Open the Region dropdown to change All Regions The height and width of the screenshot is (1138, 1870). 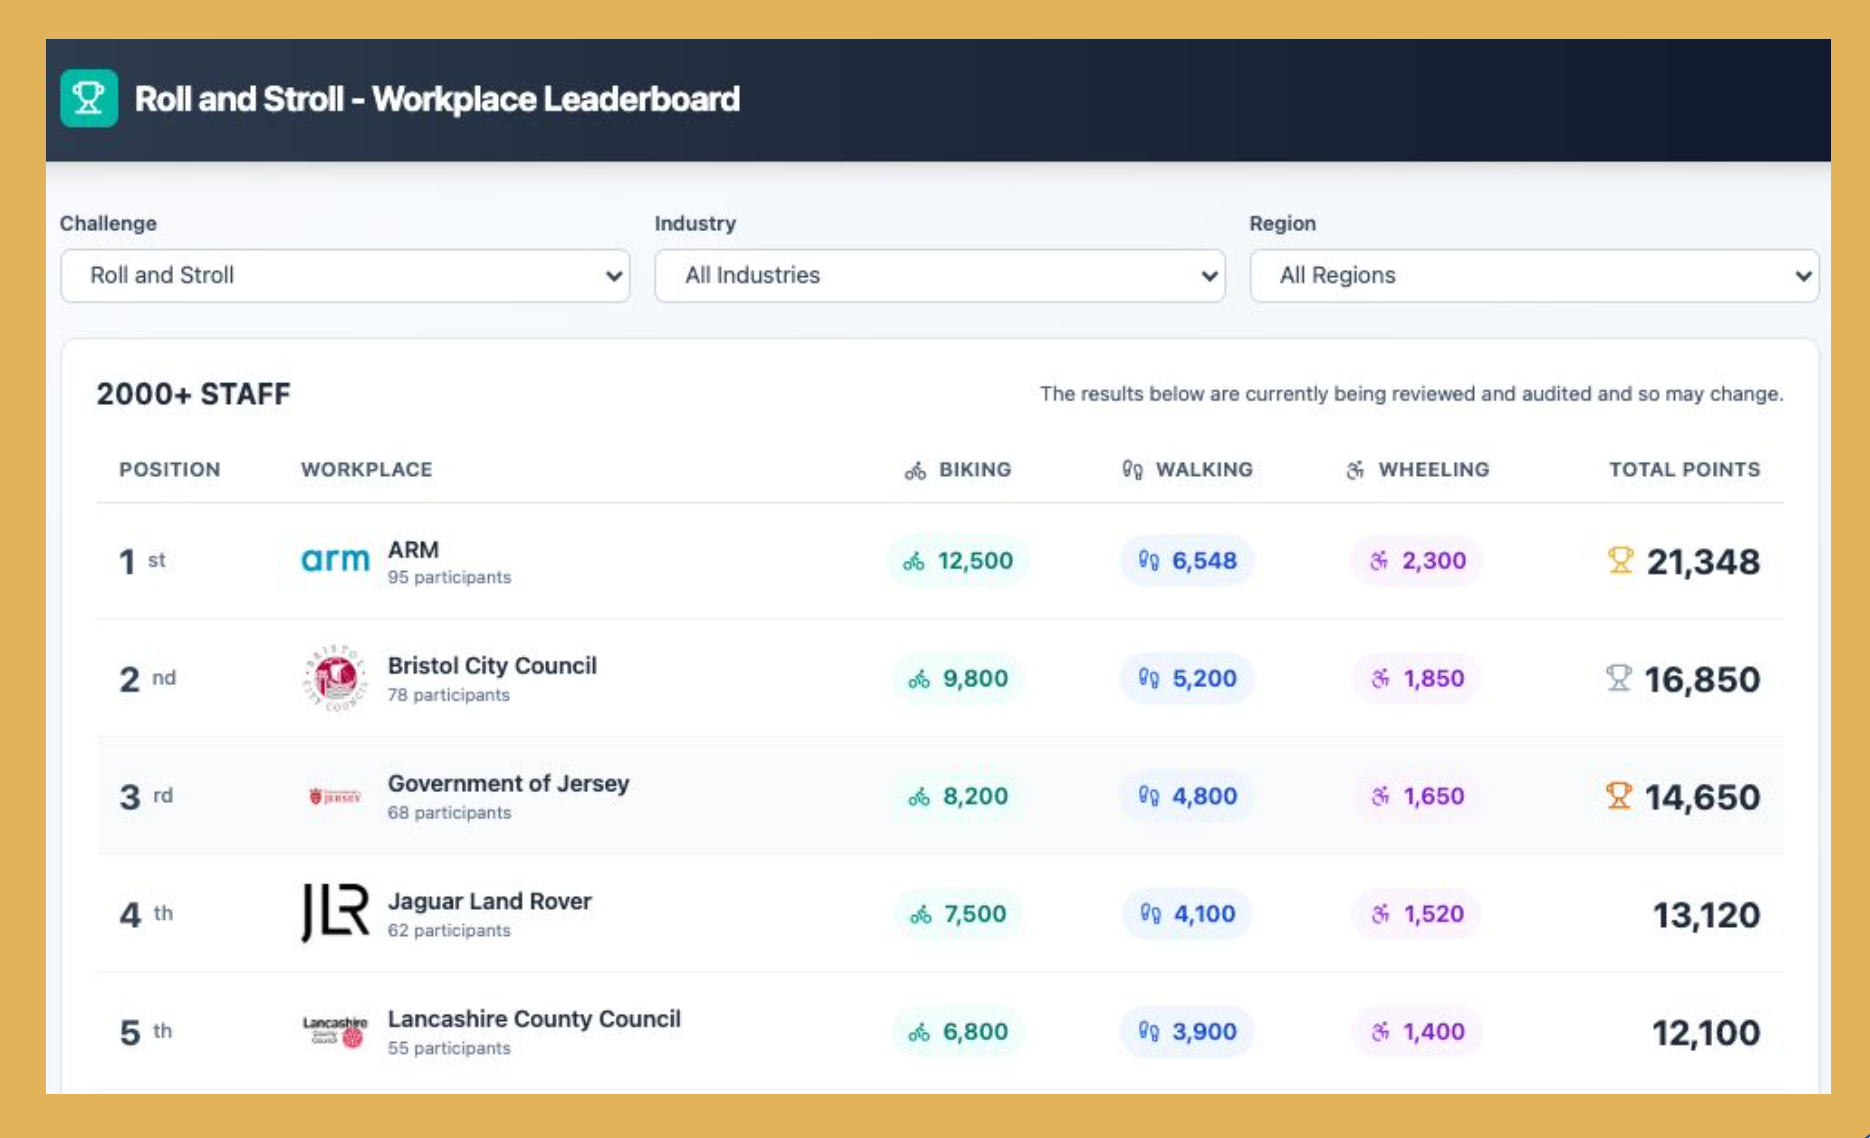pyautogui.click(x=1534, y=275)
